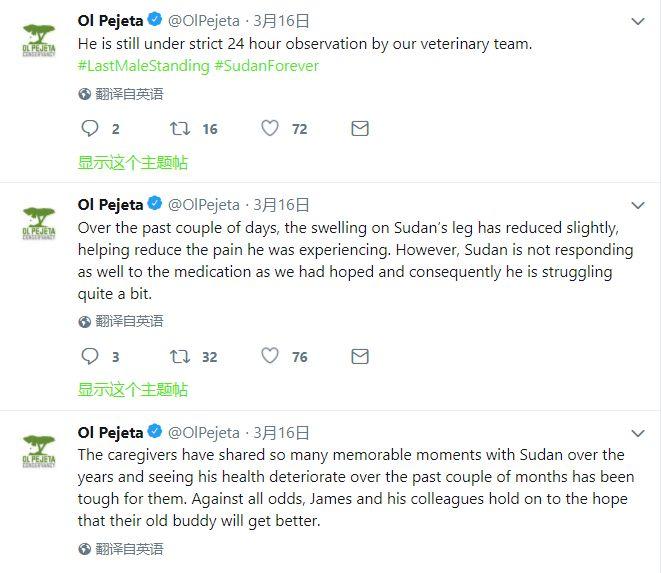661x573 pixels.
Task: Like the tweet with 72 likes
Action: coord(270,128)
